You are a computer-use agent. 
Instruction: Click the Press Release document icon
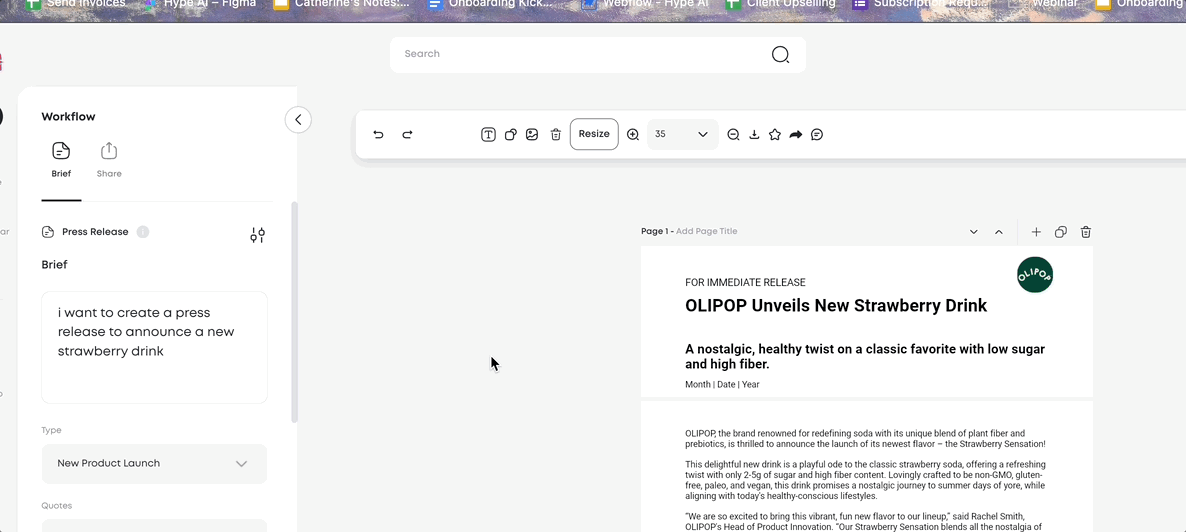click(48, 232)
